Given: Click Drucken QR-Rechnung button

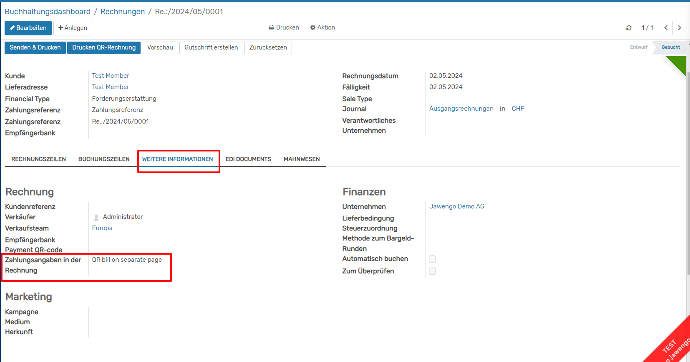Looking at the screenshot, I should (104, 48).
